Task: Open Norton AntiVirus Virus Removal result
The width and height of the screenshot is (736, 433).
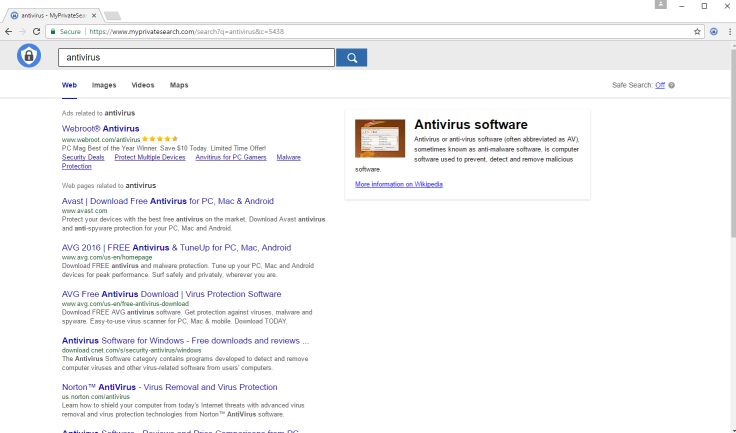Action: 169,387
